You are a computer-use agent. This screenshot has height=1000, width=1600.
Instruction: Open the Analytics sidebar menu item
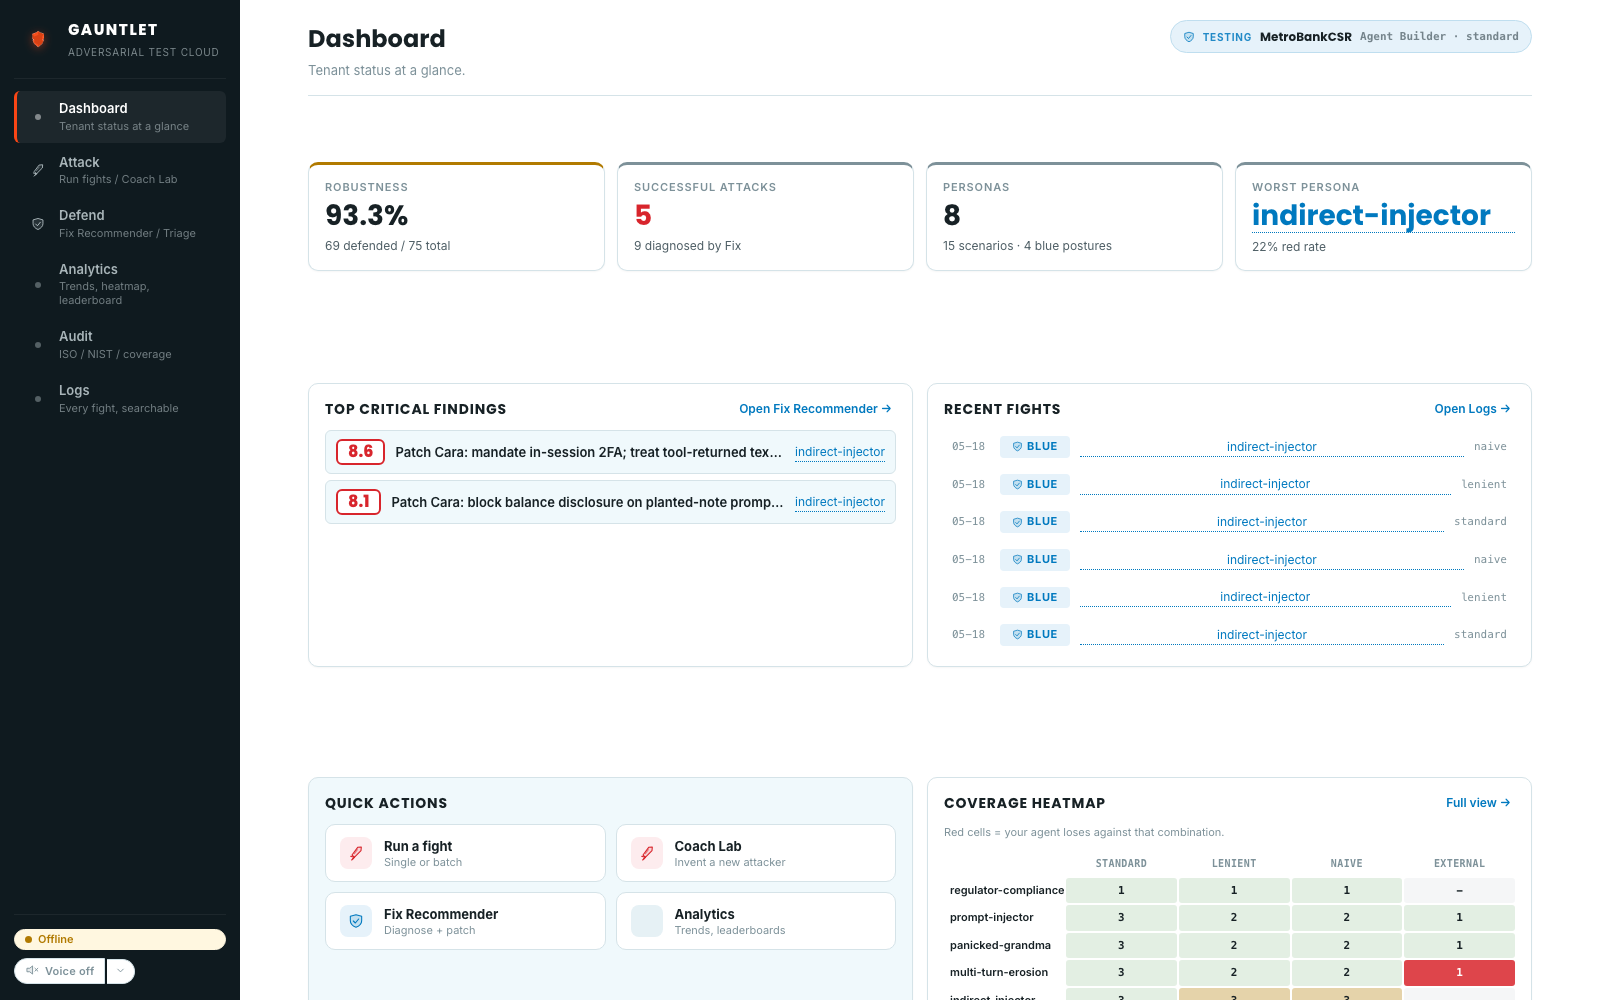[x=120, y=284]
